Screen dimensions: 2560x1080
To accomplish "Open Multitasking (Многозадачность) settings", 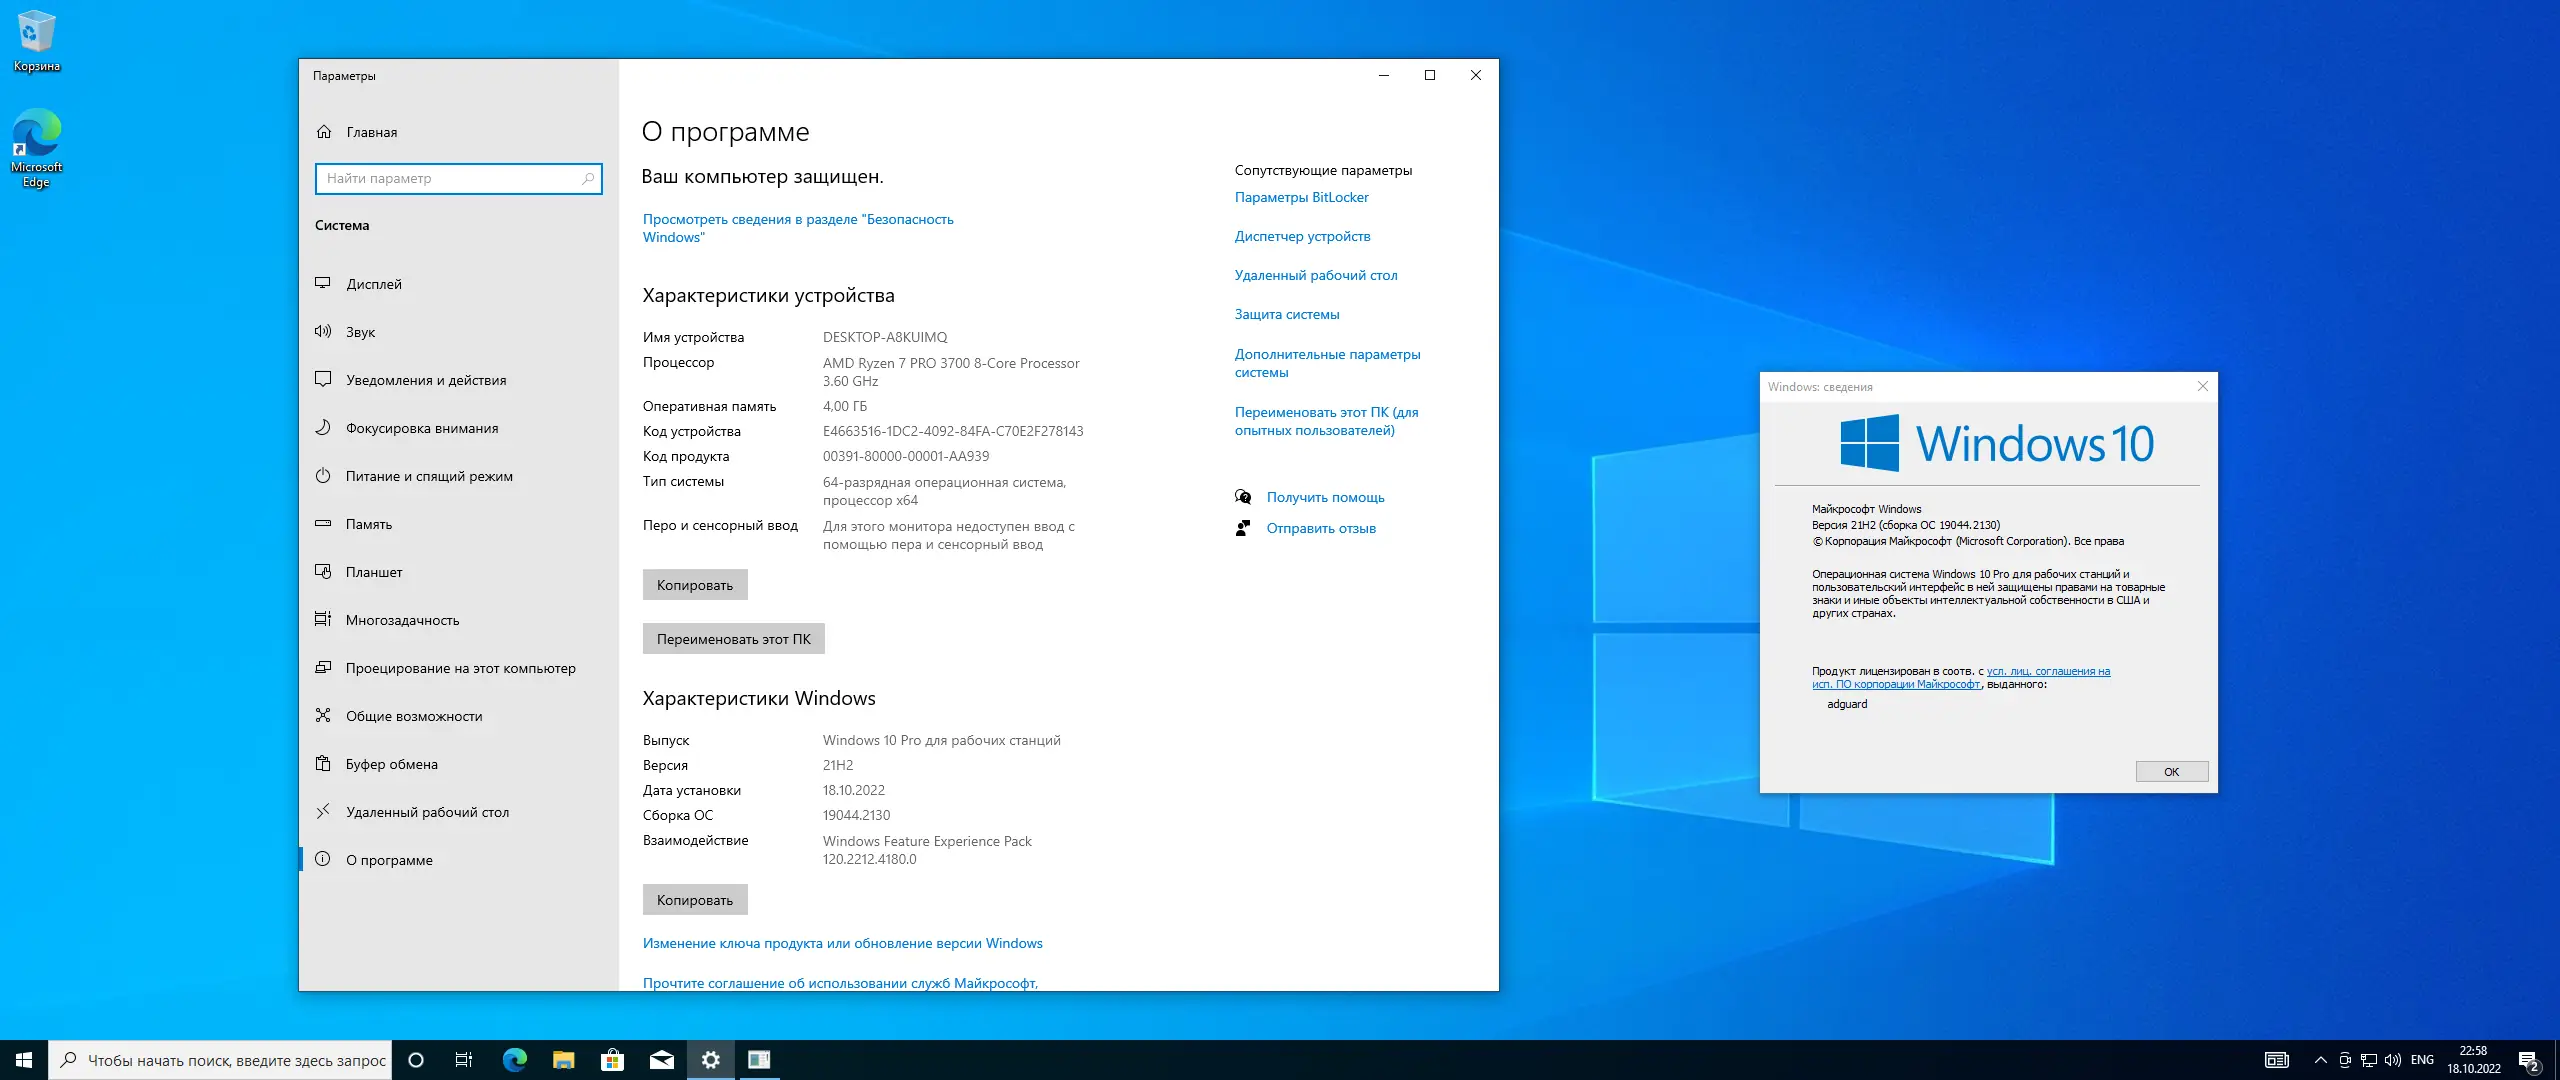I will pyautogui.click(x=402, y=620).
